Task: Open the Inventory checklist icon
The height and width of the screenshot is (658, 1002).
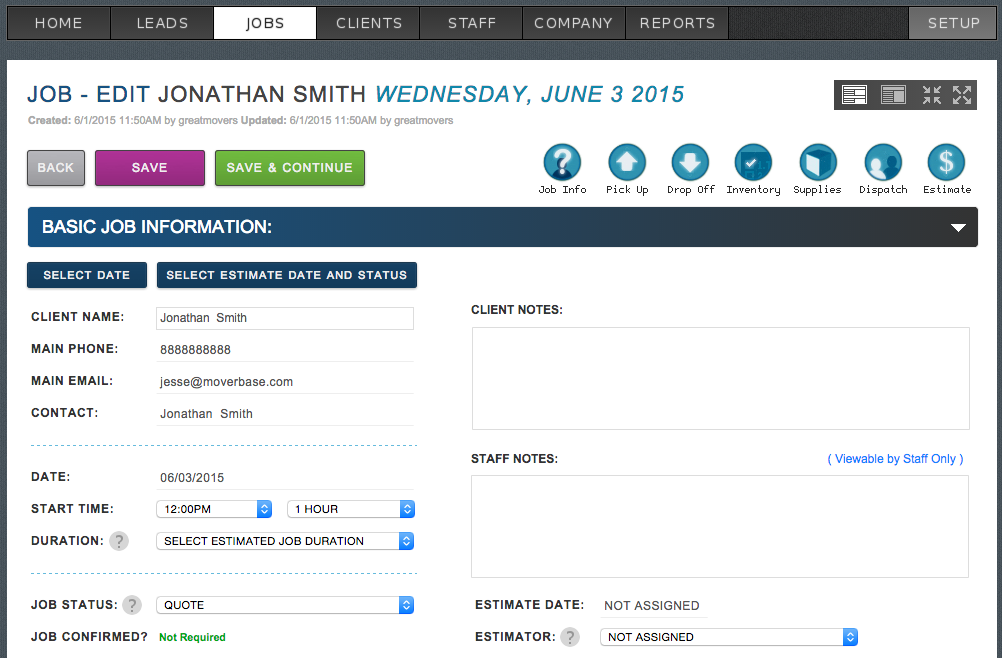Action: [x=753, y=163]
